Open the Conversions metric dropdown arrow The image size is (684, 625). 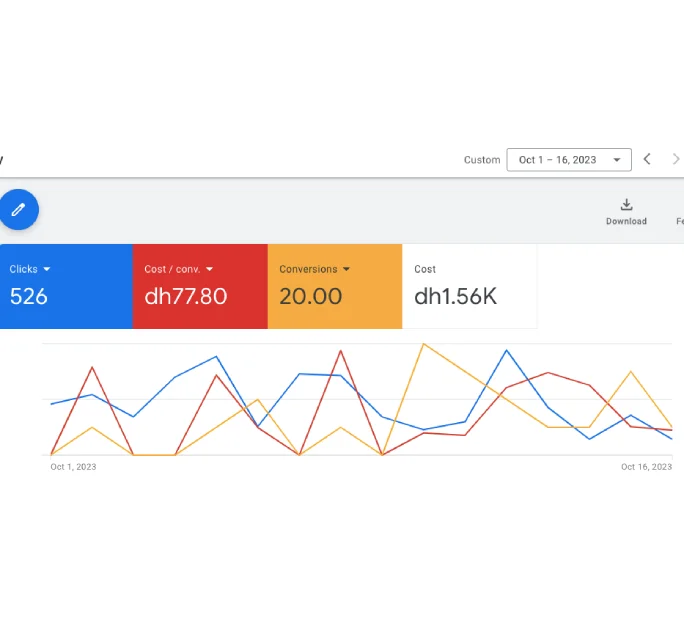click(346, 269)
